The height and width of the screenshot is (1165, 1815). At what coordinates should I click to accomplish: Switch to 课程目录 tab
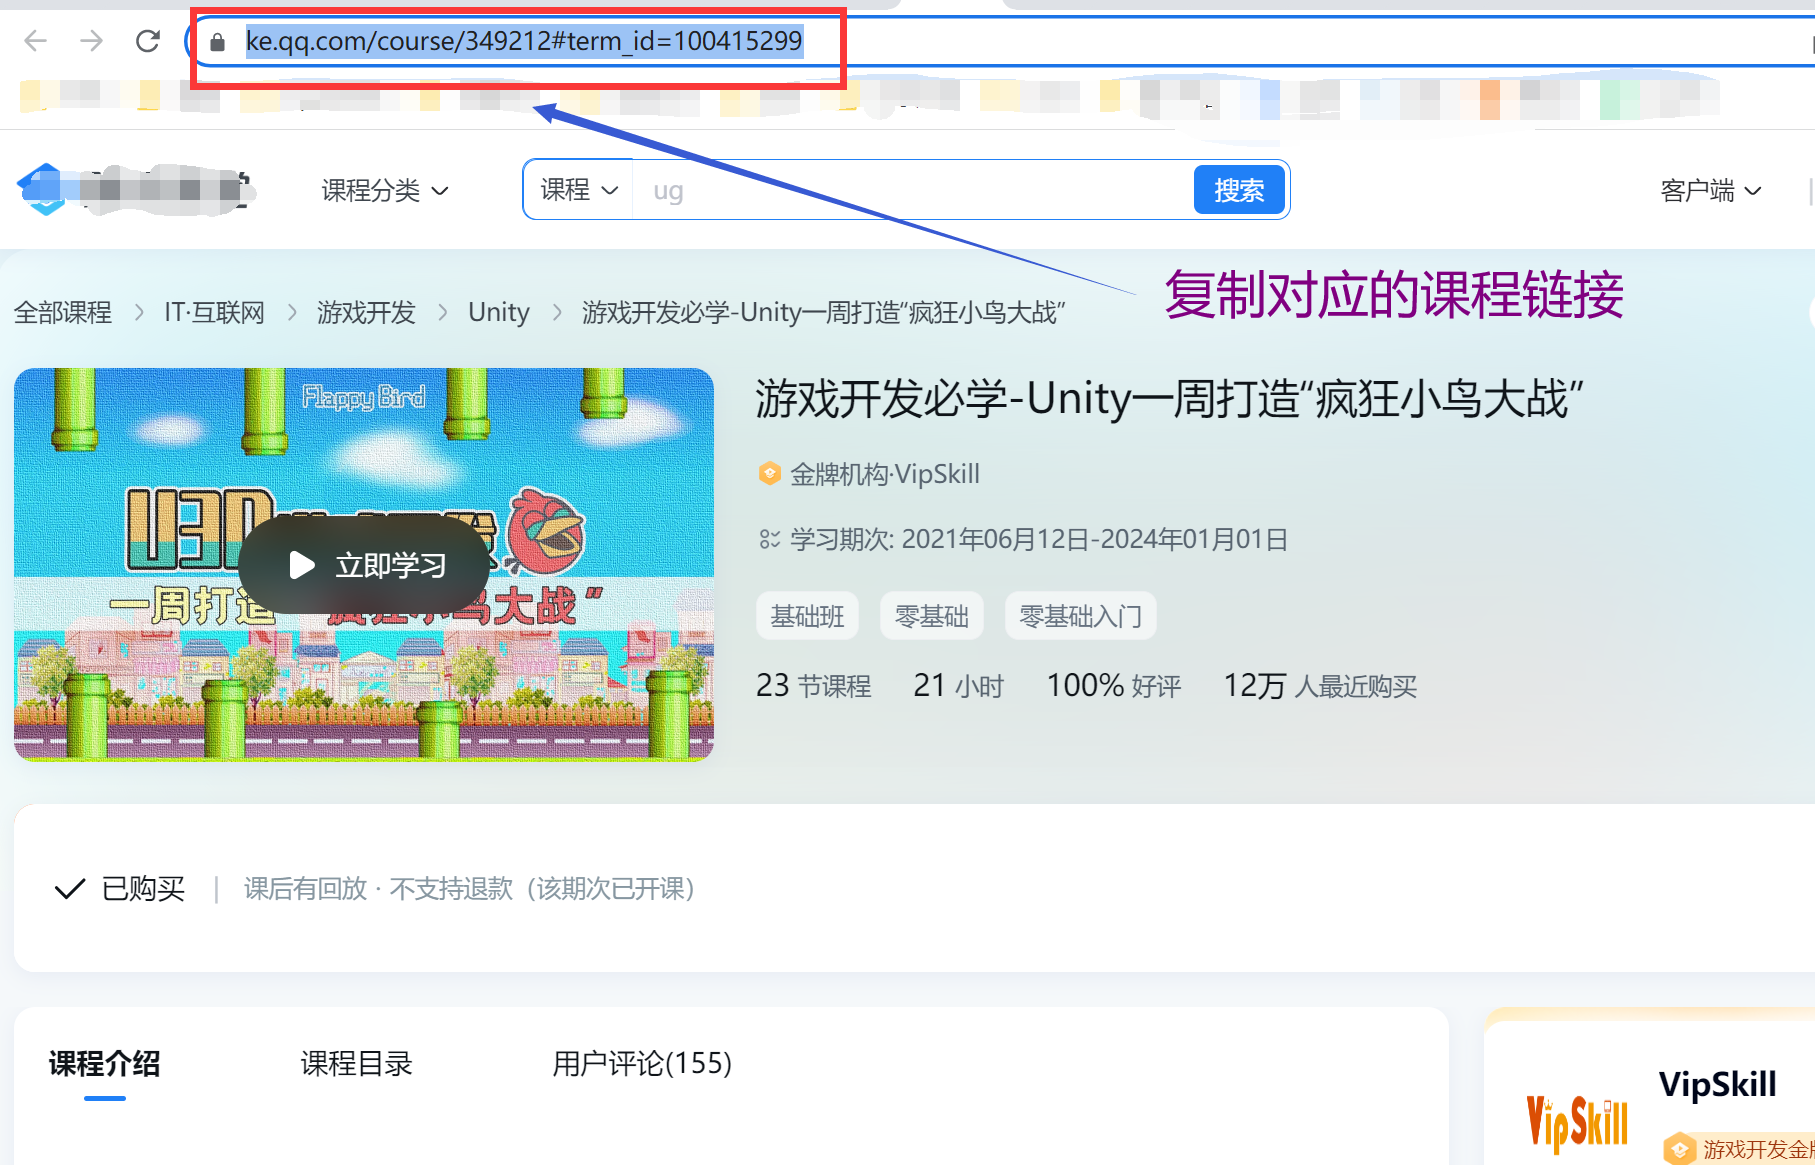click(x=356, y=1063)
